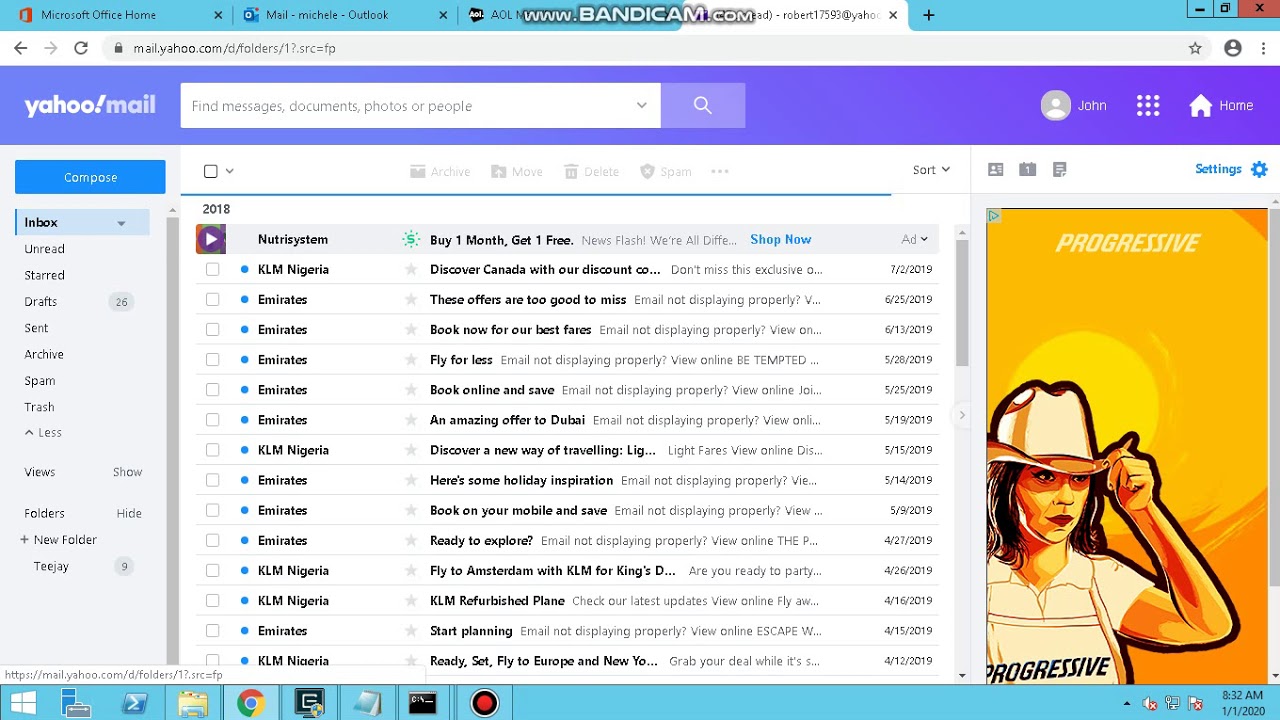Click the Compose button
1280x720 pixels.
(90, 177)
